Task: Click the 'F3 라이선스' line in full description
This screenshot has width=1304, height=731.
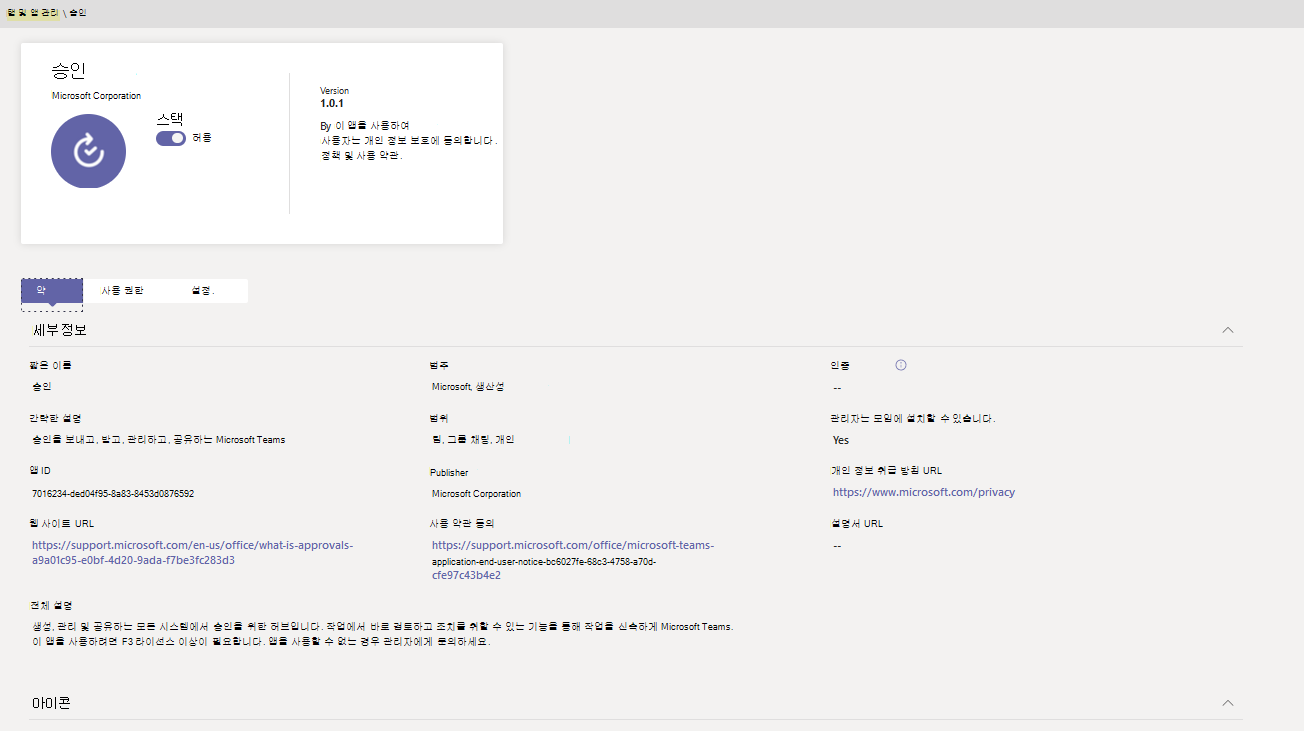Action: pos(261,642)
